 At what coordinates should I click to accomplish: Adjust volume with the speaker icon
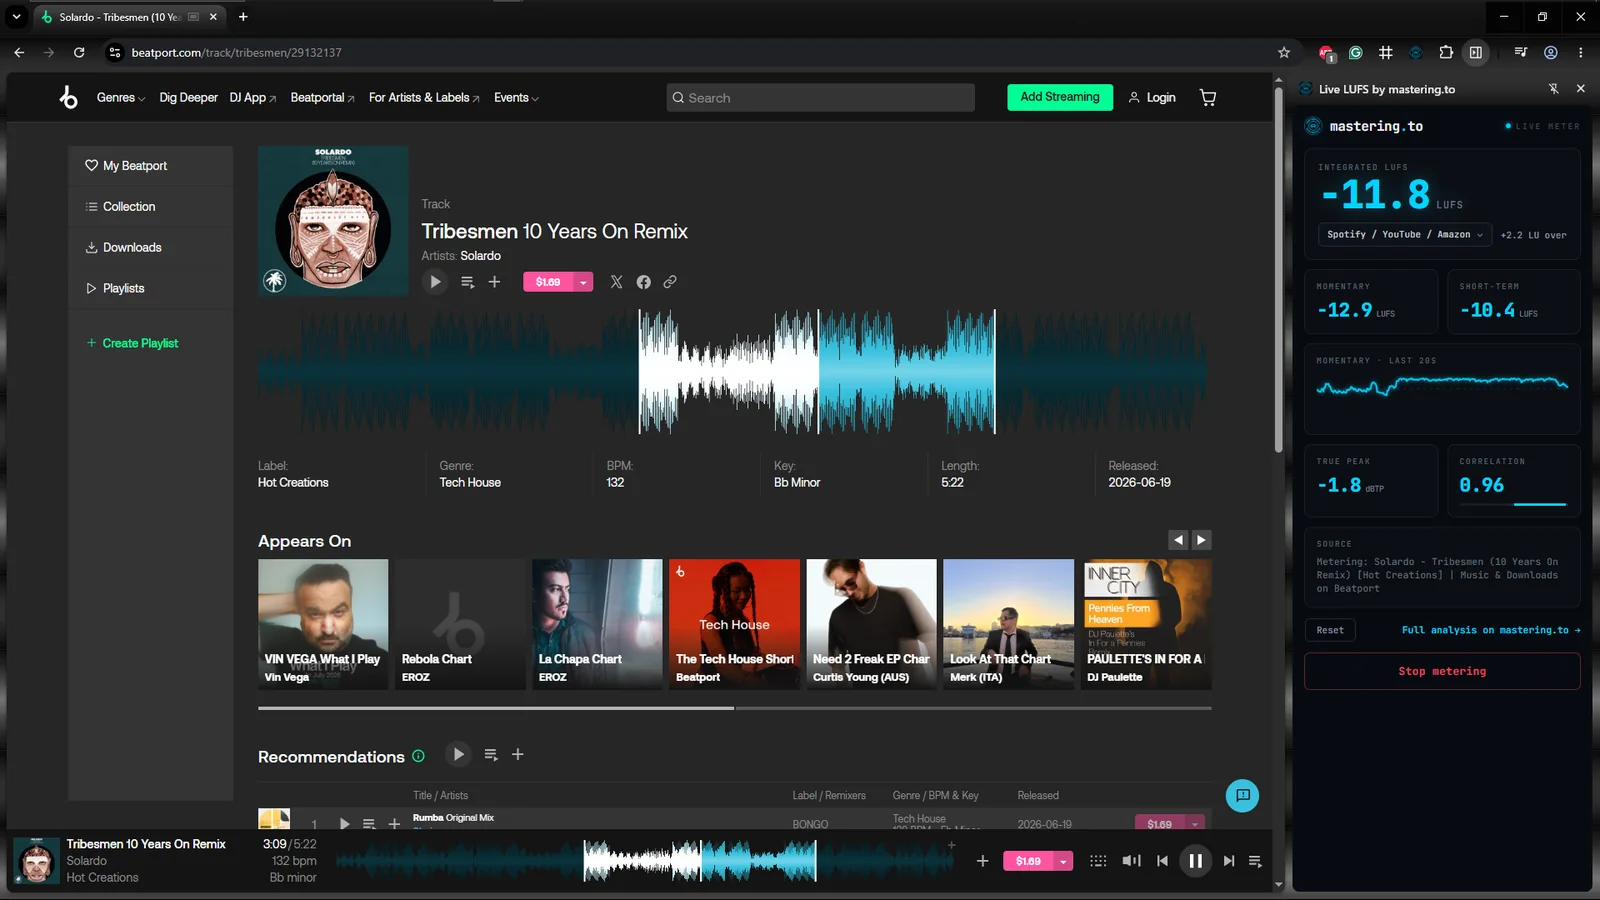[1131, 861]
